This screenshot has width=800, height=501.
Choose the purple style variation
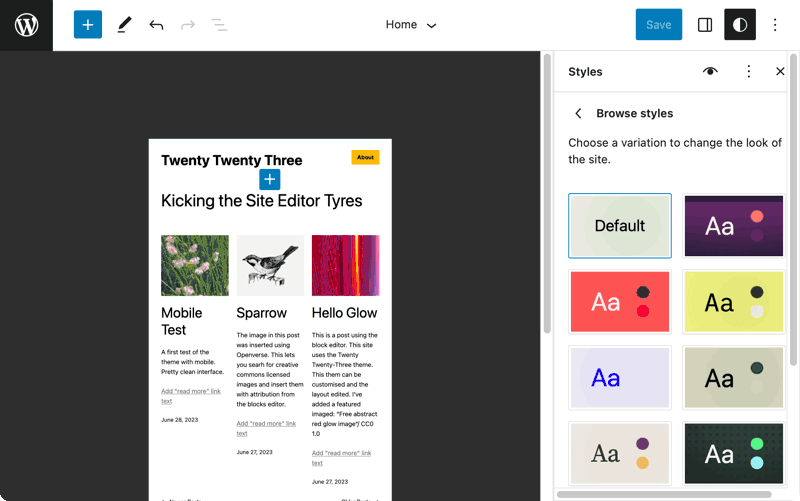click(x=734, y=226)
